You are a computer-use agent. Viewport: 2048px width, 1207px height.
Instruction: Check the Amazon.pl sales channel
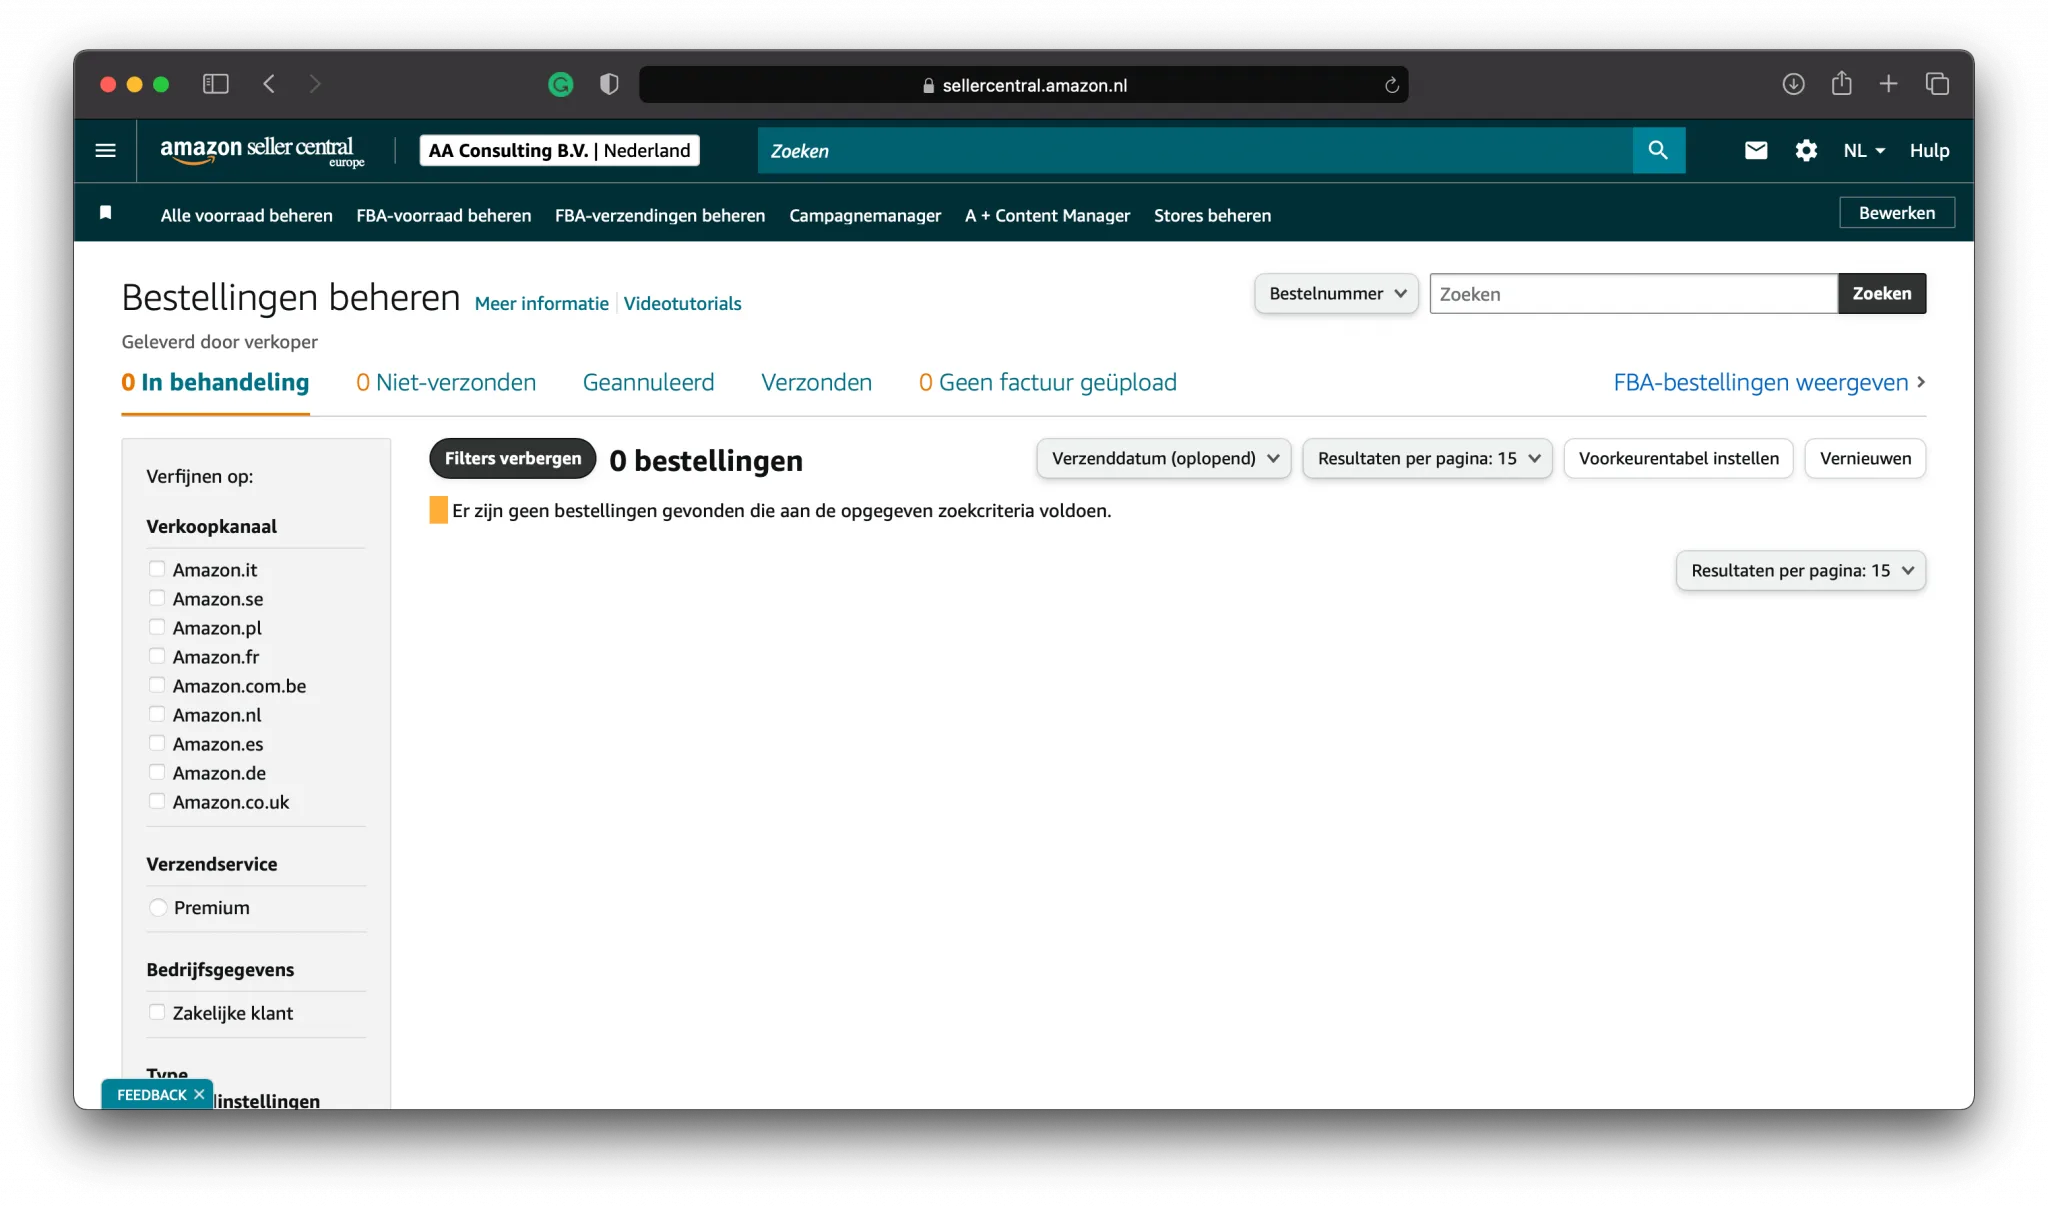coord(157,627)
